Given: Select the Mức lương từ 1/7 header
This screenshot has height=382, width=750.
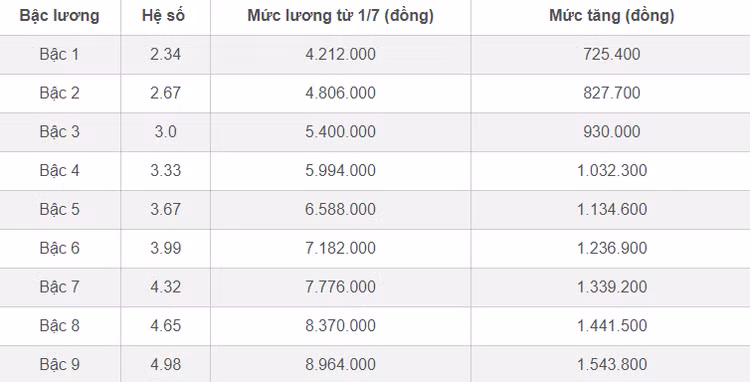Looking at the screenshot, I should (341, 16).
